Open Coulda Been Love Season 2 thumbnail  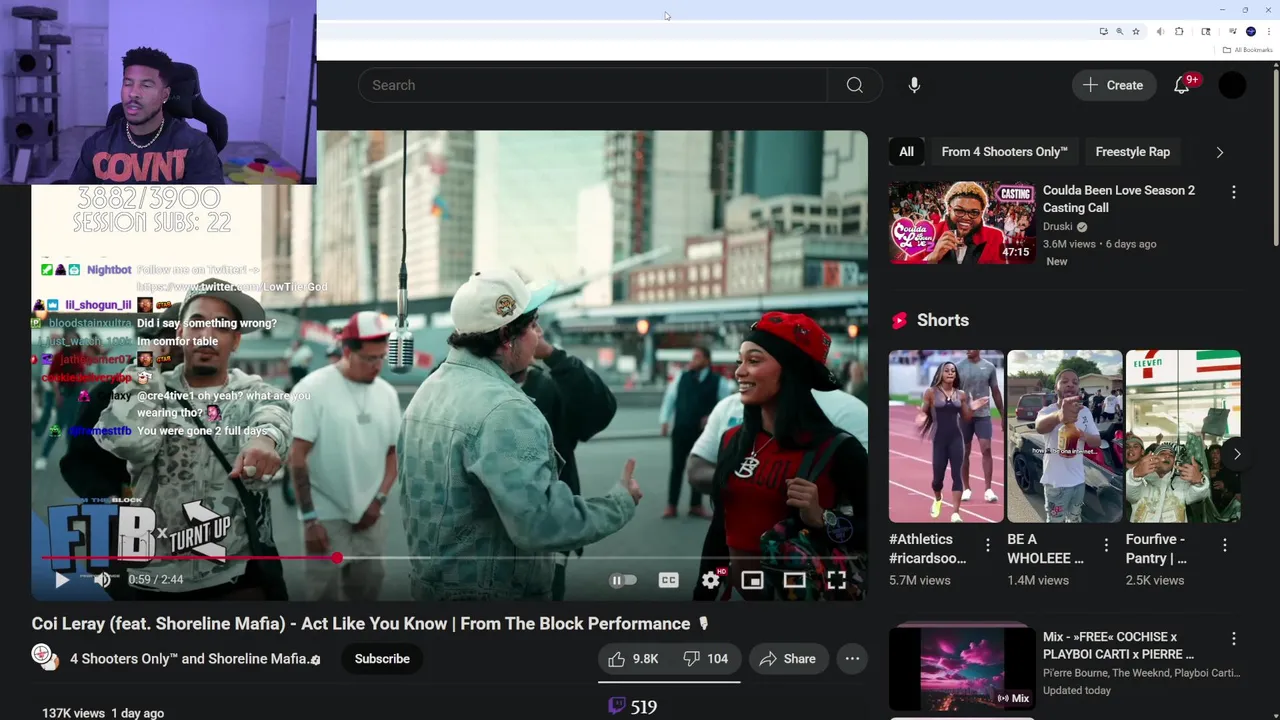point(962,222)
